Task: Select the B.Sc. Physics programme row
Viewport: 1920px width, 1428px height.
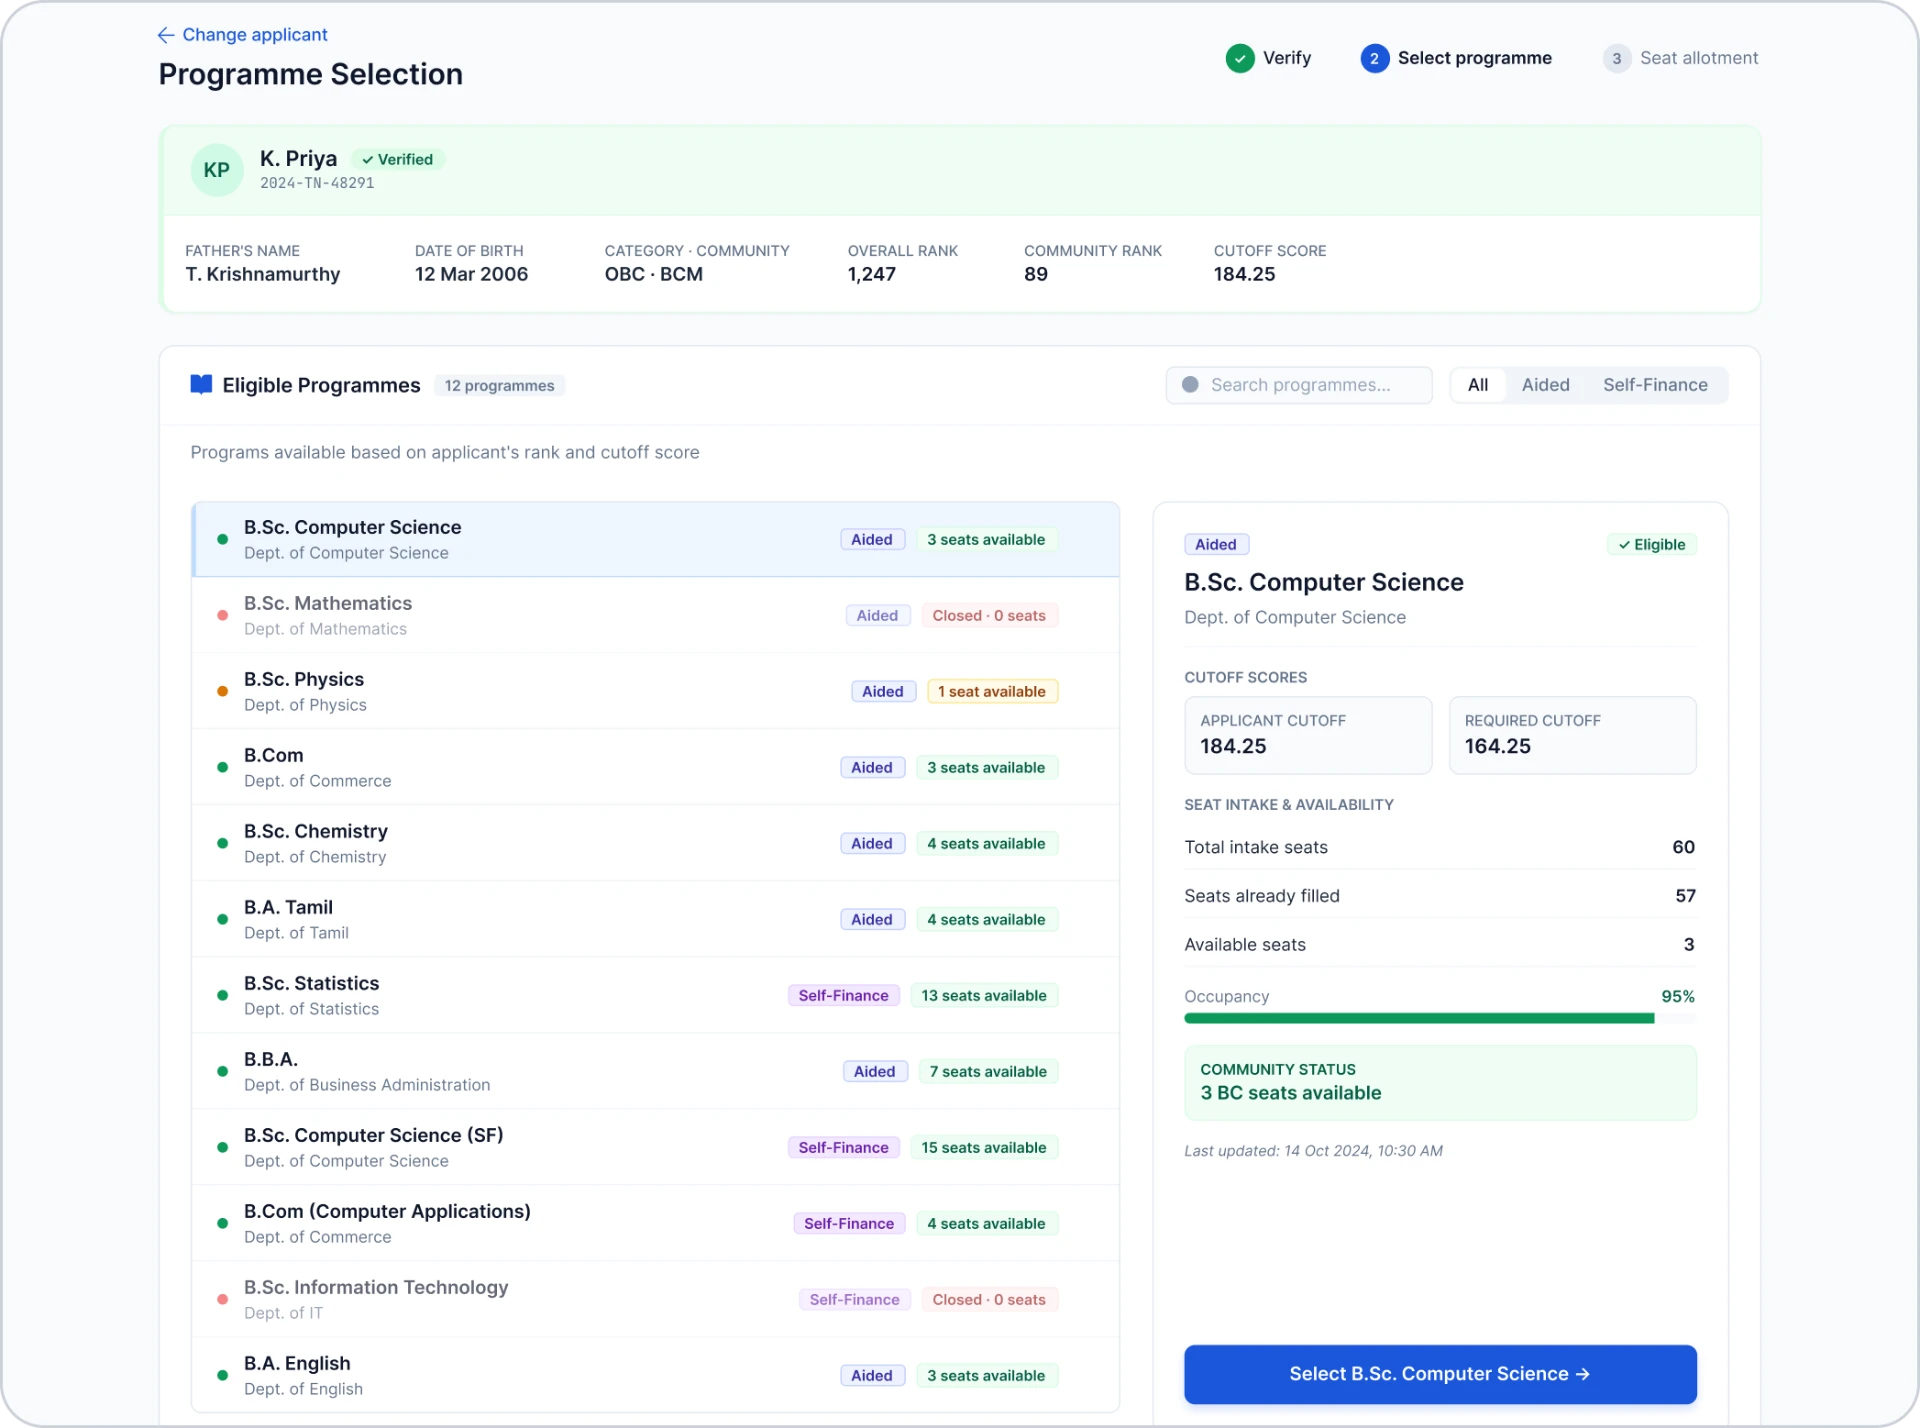Action: [656, 691]
